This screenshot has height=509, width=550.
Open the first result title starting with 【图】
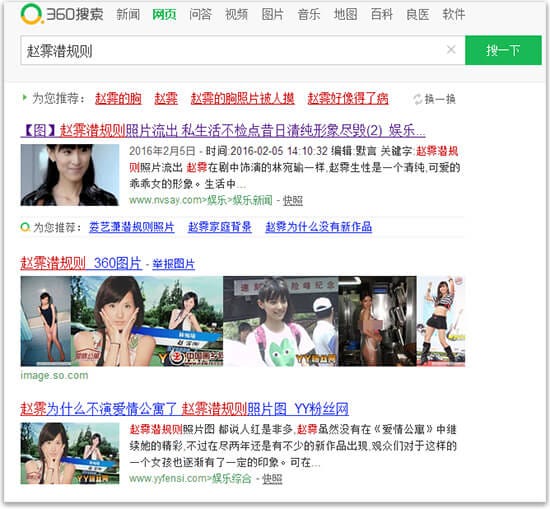pyautogui.click(x=223, y=130)
